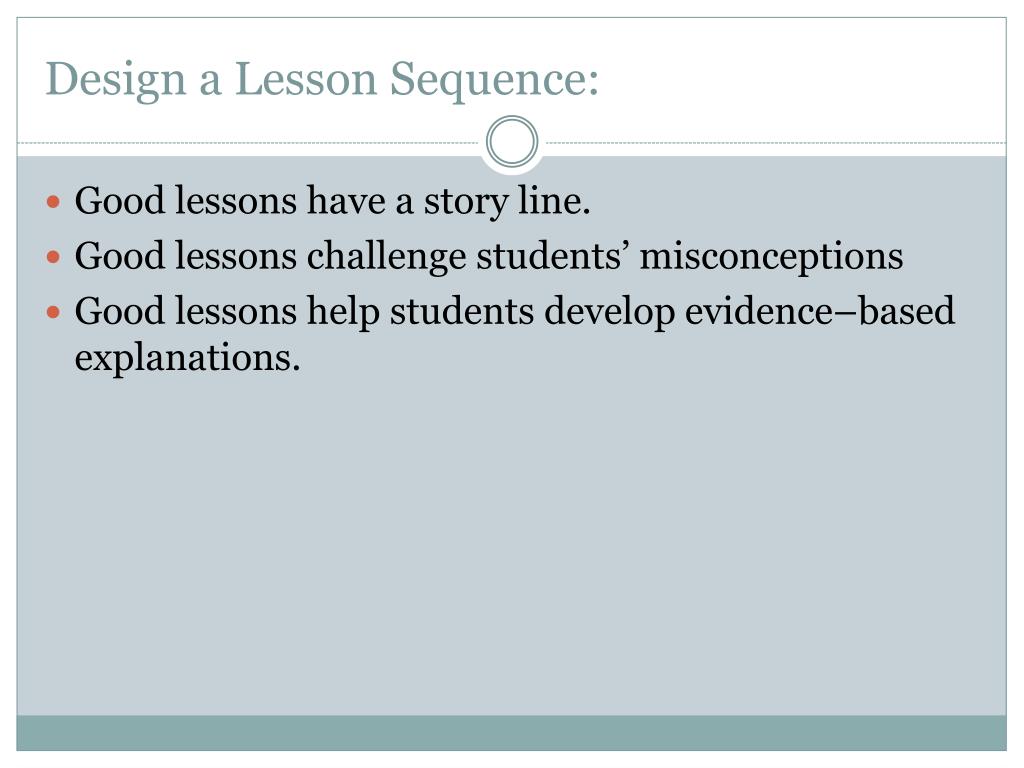Click the word 'explanations.' on the last line
The image size is (1024, 768).
click(188, 357)
